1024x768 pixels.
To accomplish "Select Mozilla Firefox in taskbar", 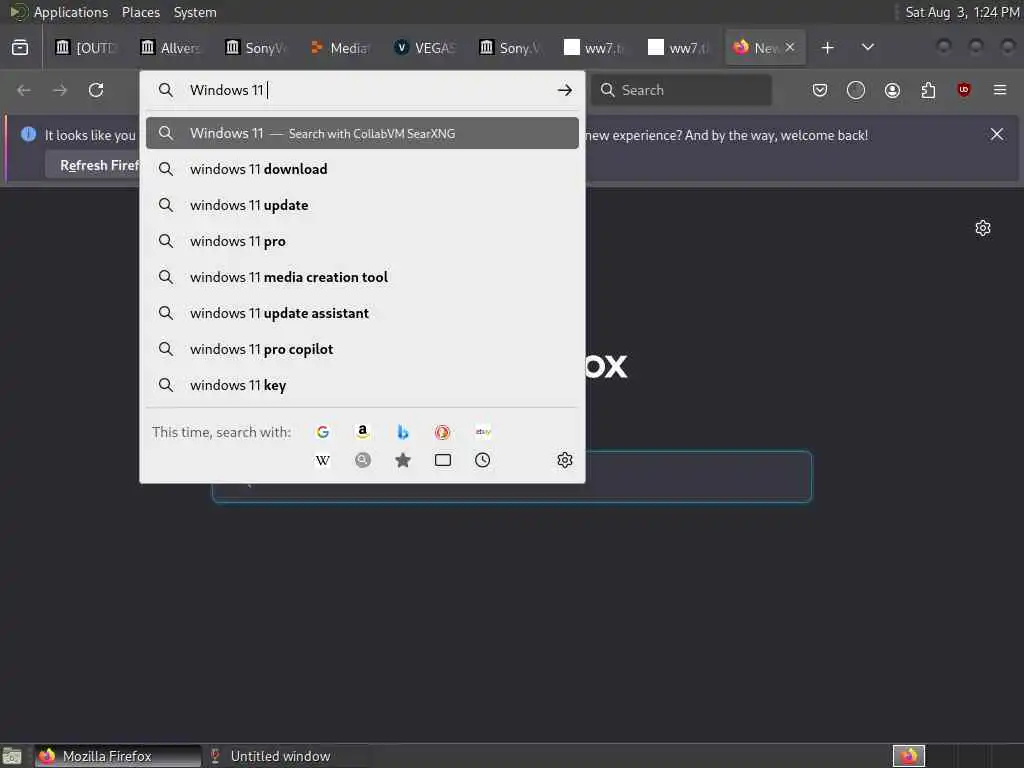I will pyautogui.click(x=118, y=756).
